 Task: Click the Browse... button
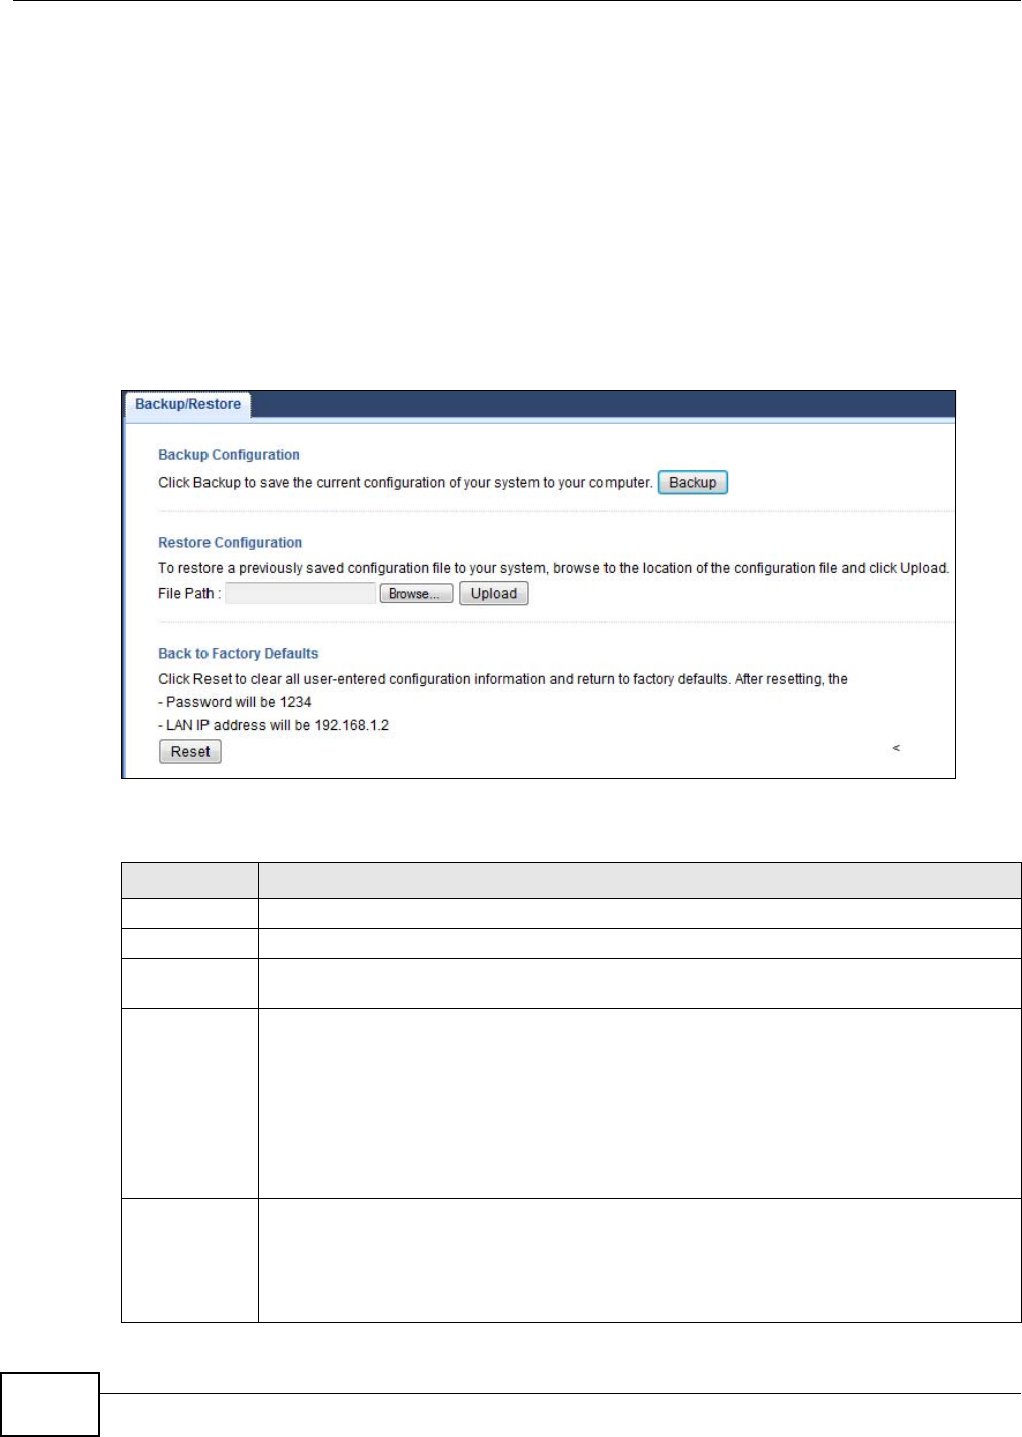415,594
